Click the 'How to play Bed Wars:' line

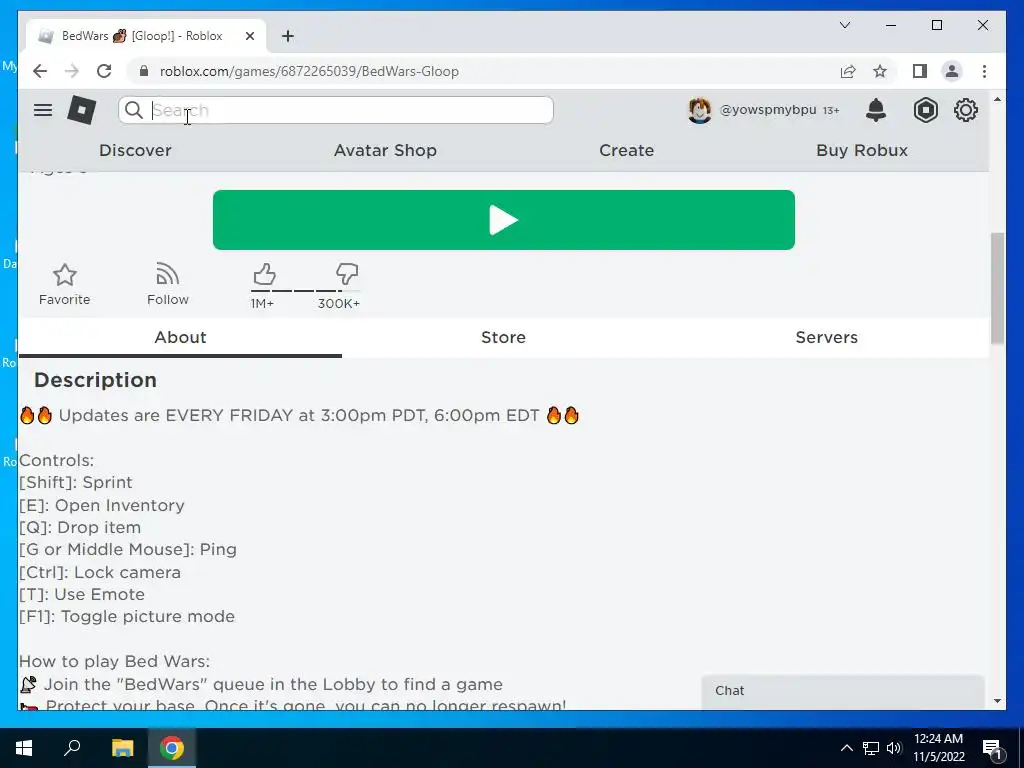tap(114, 662)
